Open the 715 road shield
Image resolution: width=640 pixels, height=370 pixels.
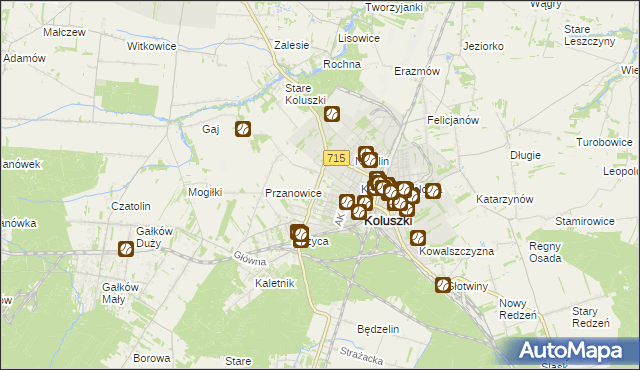click(x=336, y=158)
